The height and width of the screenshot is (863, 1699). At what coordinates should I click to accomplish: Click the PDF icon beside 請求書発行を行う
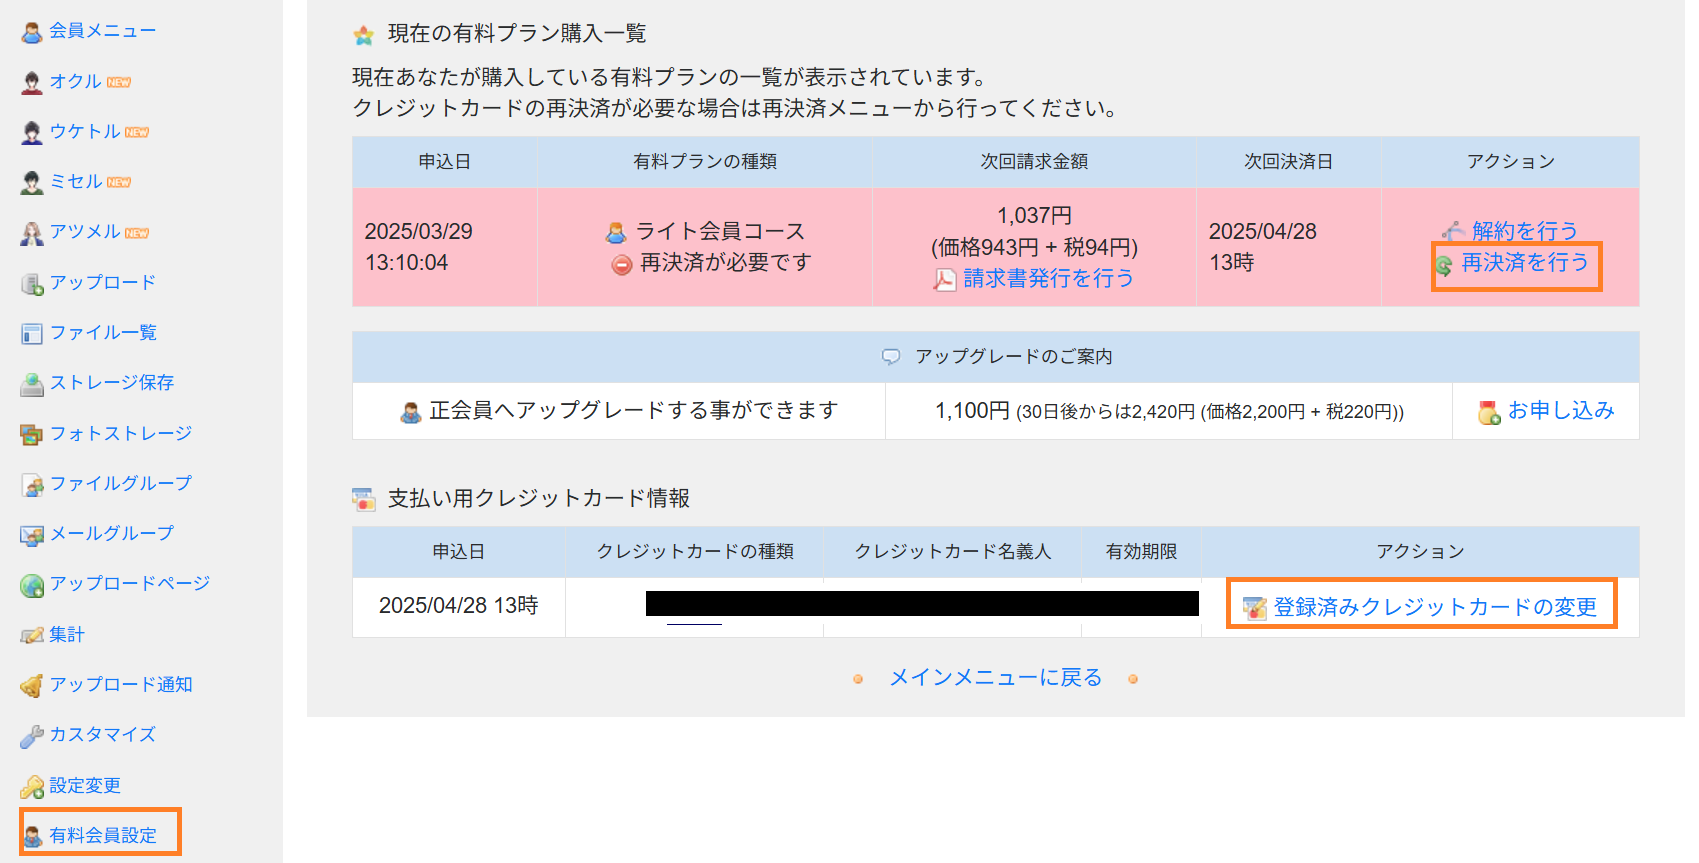click(944, 279)
